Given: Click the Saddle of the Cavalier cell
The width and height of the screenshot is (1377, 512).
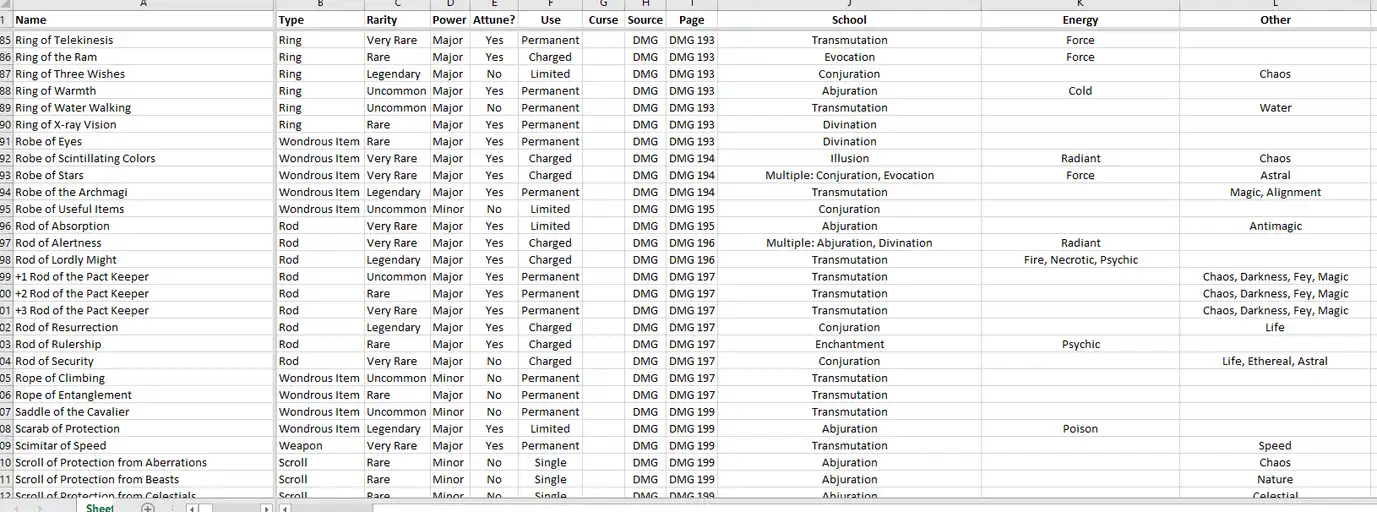Looking at the screenshot, I should [143, 412].
